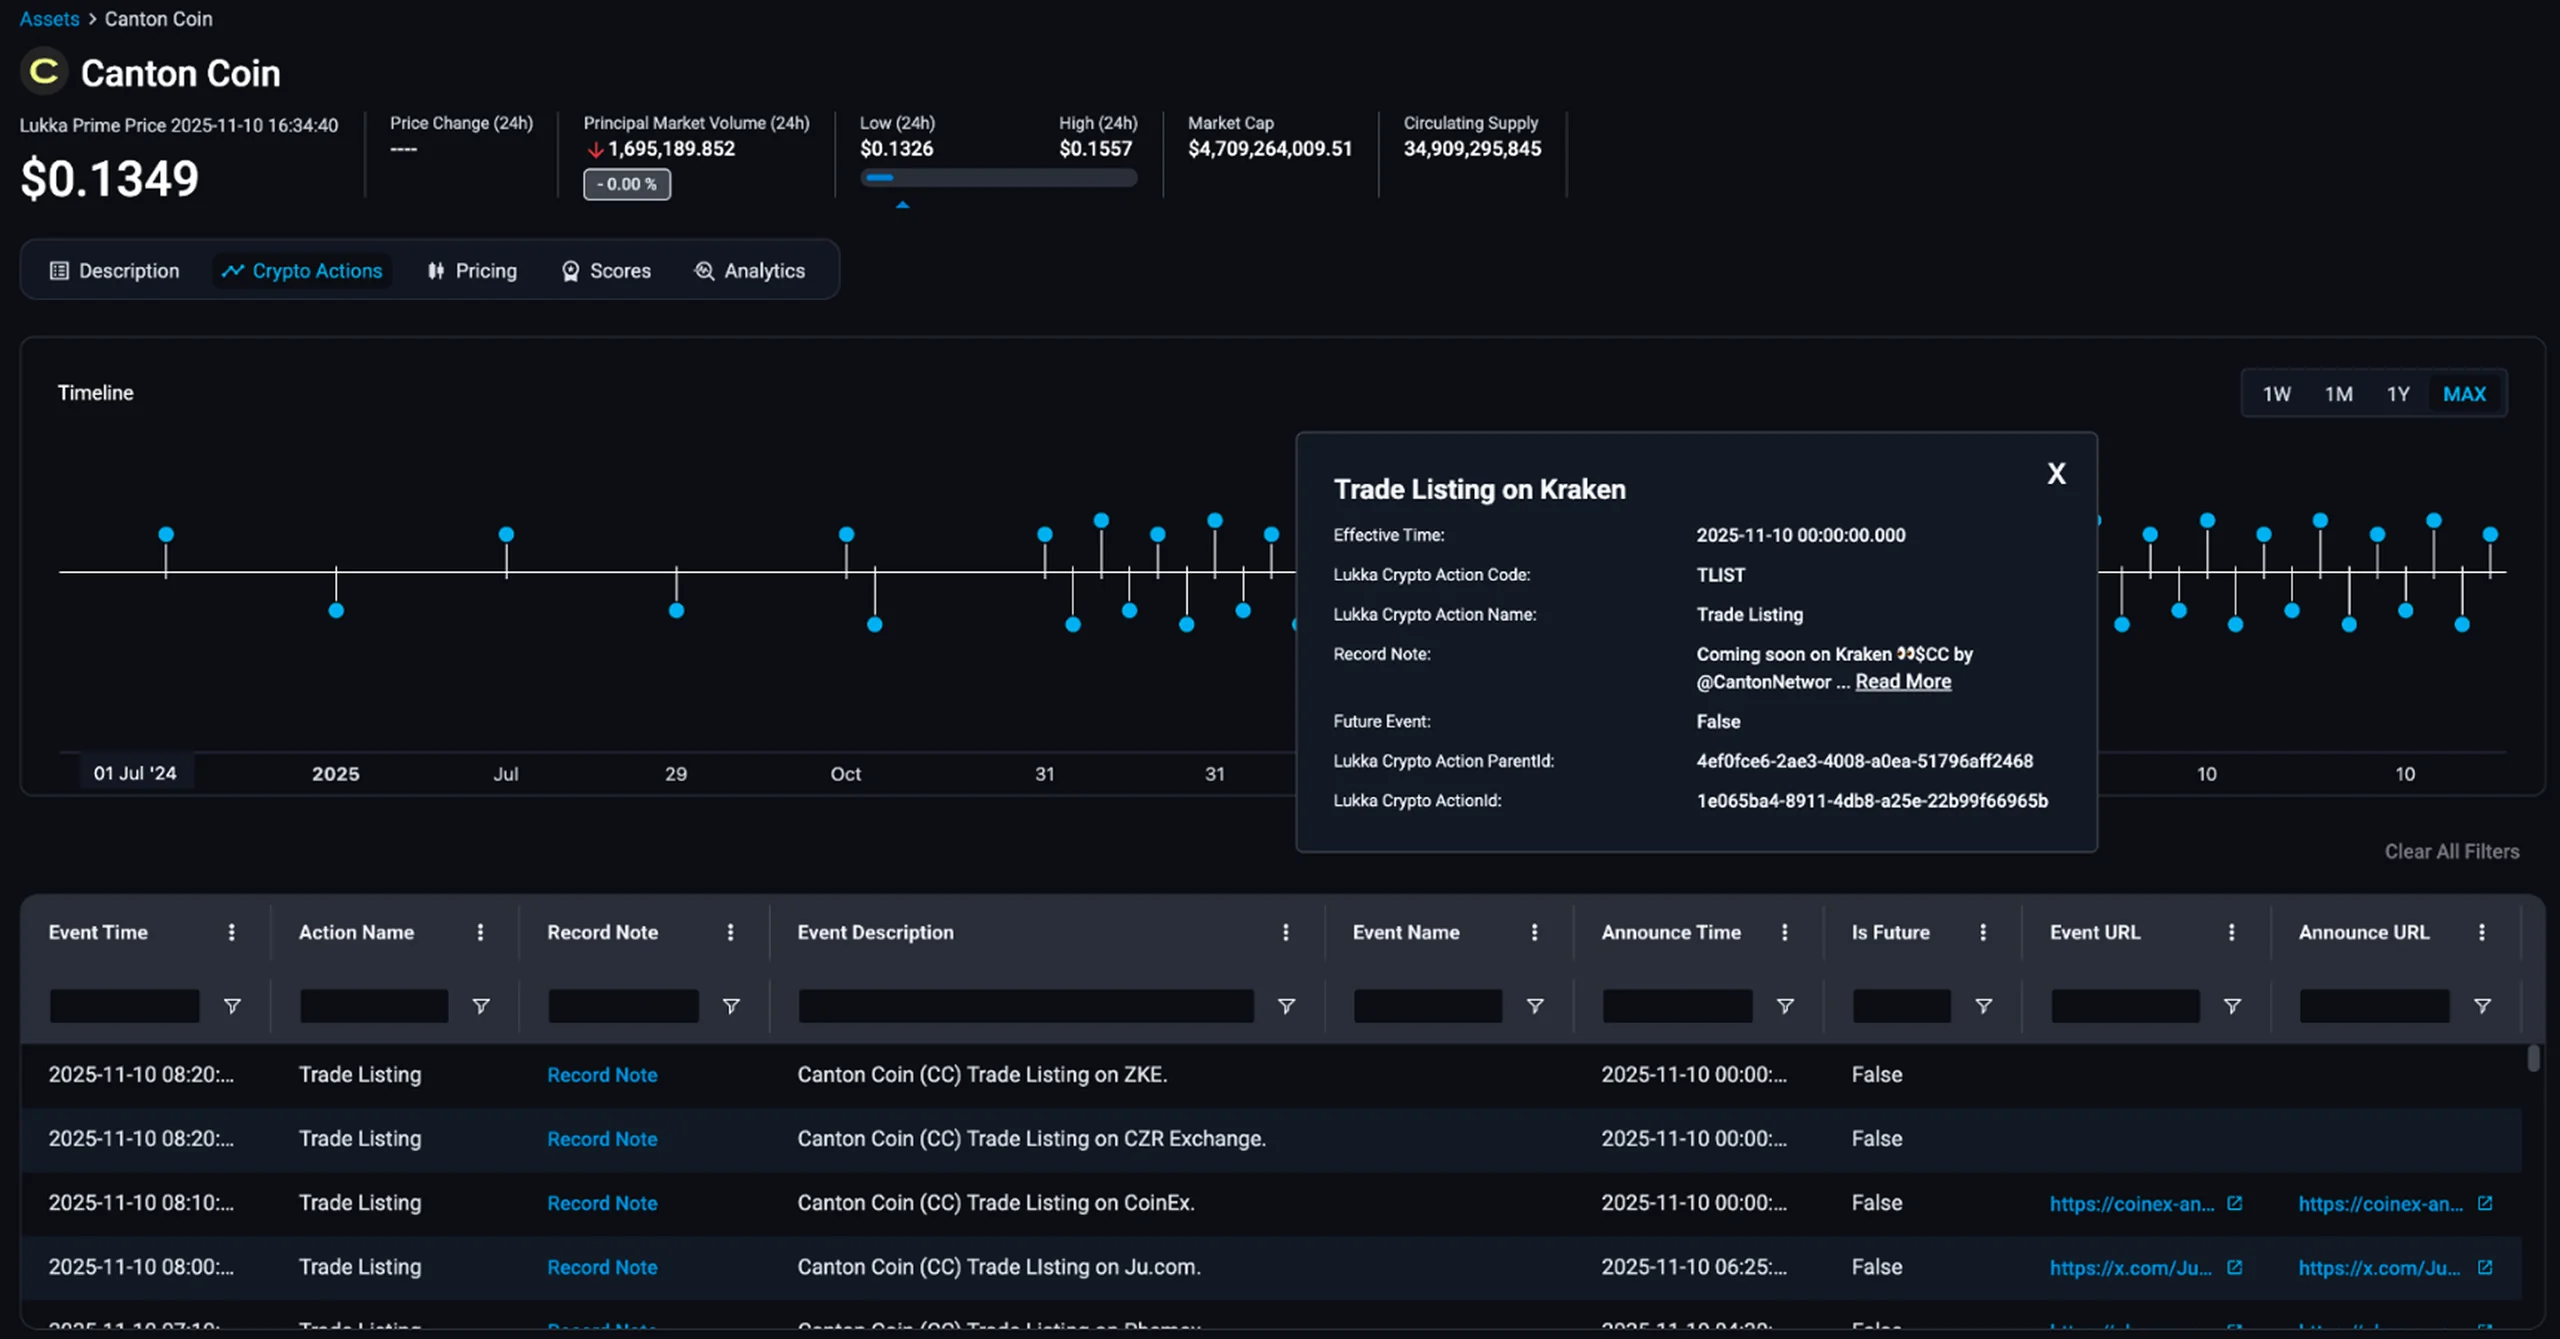Select the MAX timeline range
The width and height of the screenshot is (2560, 1339).
click(2465, 394)
